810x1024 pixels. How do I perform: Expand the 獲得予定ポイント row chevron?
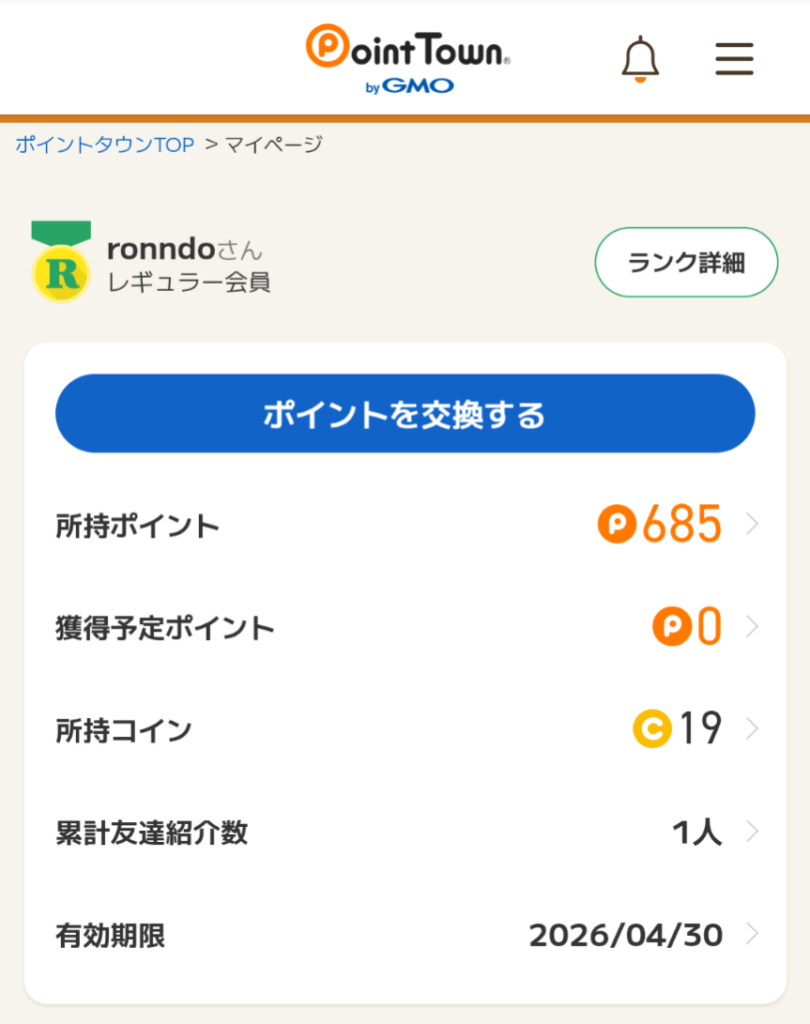click(753, 627)
